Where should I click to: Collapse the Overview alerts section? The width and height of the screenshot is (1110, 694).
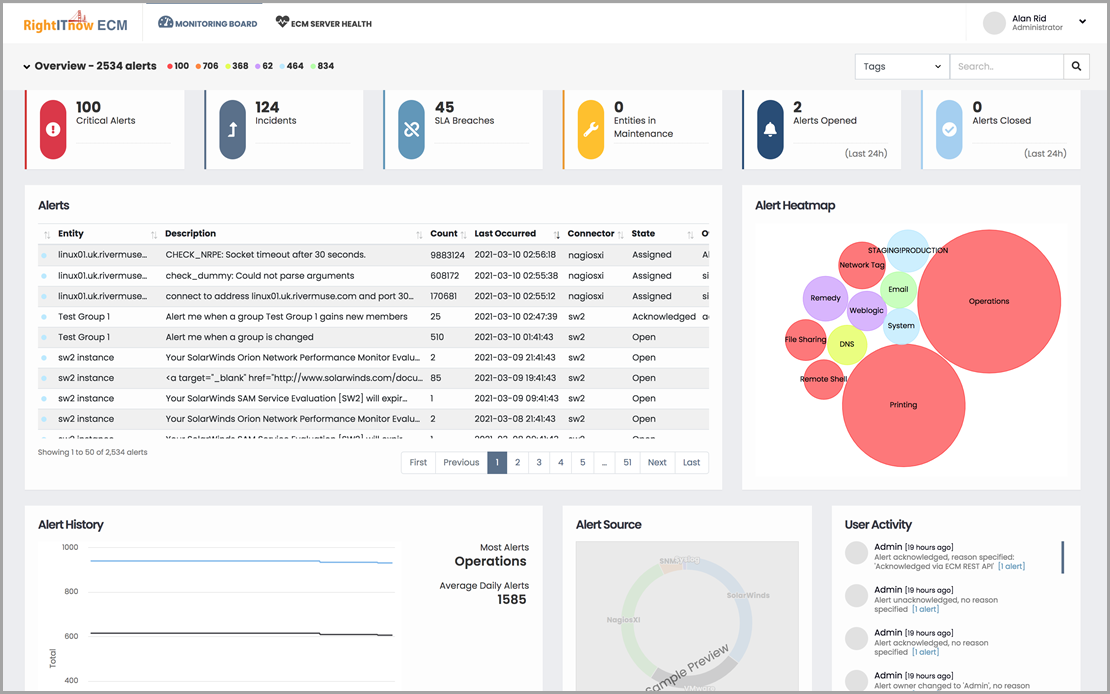point(26,67)
